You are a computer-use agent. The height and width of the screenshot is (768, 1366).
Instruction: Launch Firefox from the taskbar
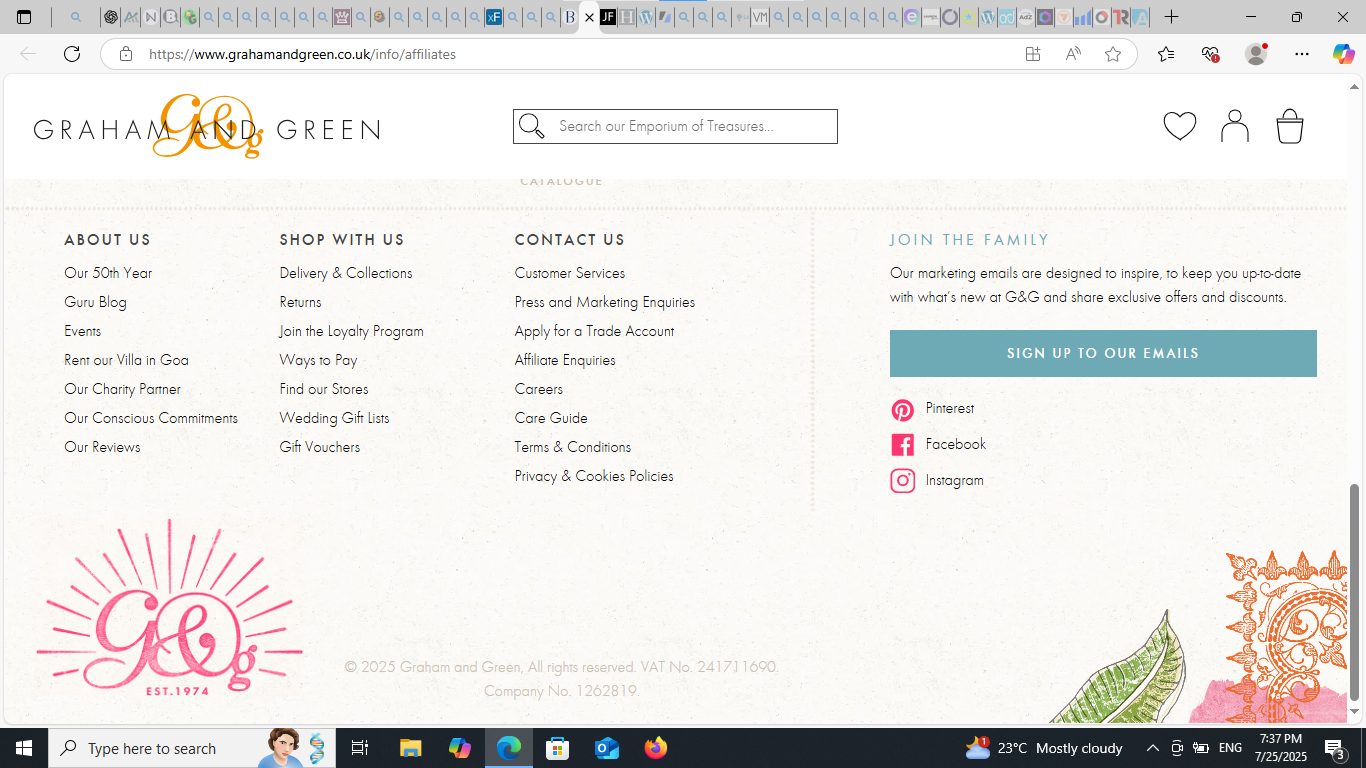point(656,748)
